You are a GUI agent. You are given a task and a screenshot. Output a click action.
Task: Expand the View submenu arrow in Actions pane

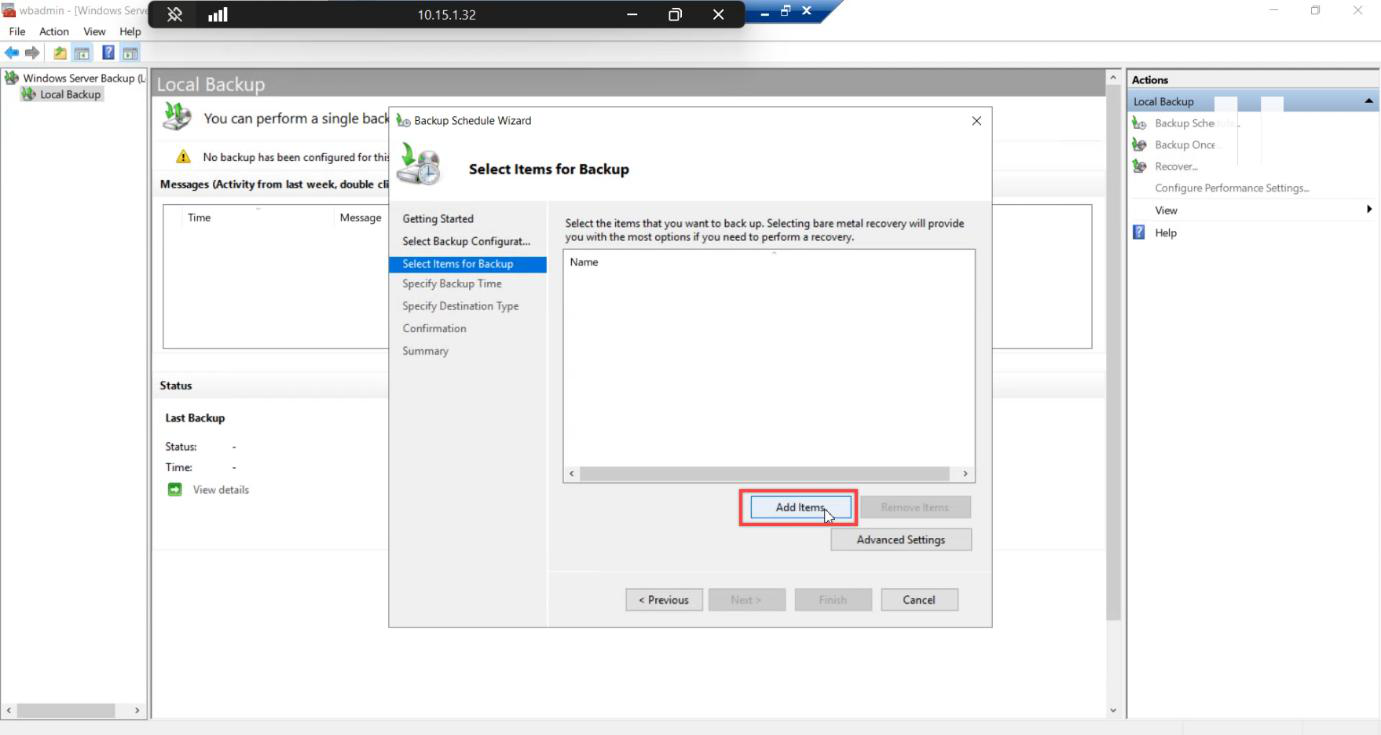pyautogui.click(x=1369, y=210)
